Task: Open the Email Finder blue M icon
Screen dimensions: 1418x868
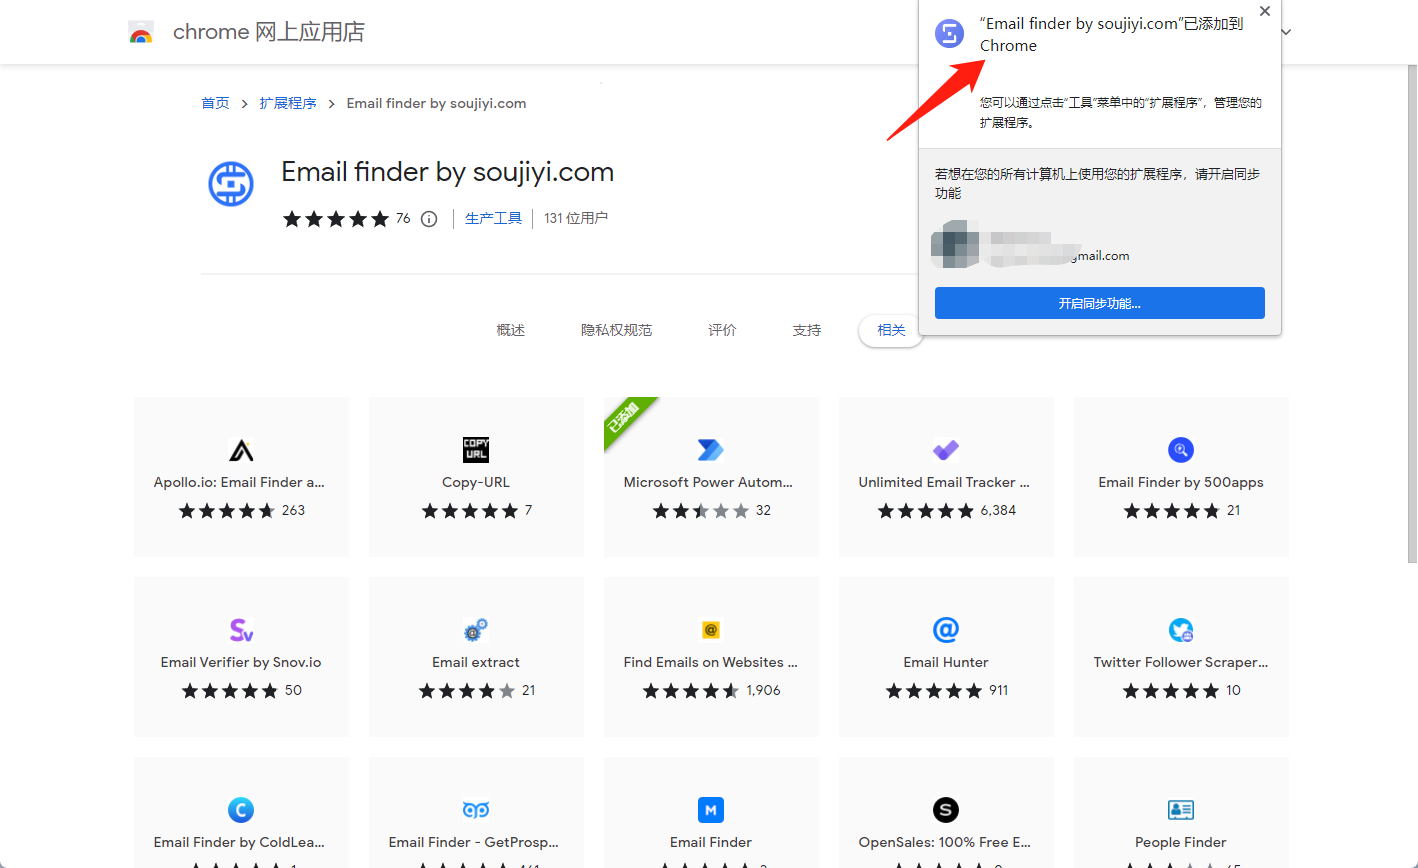Action: click(711, 810)
